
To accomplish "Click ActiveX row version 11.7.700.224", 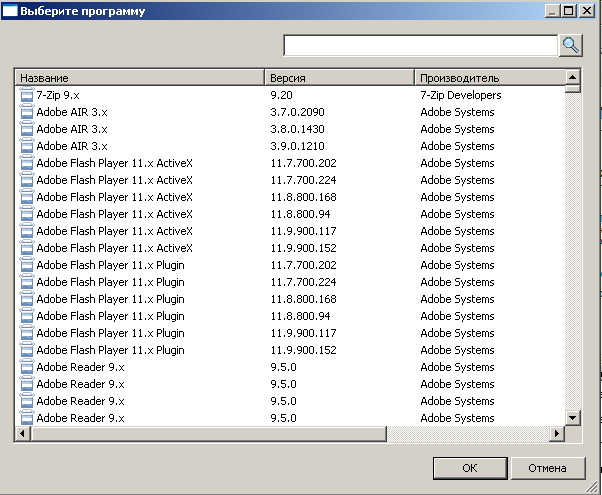I will 303,180.
